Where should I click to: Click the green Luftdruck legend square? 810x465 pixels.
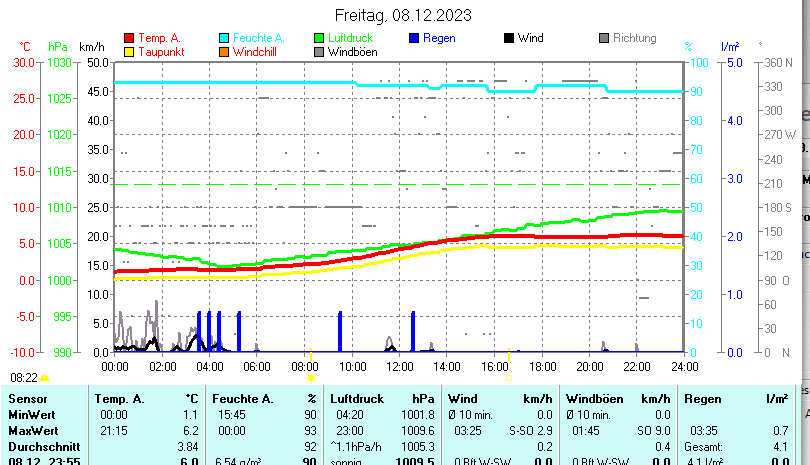tap(319, 38)
